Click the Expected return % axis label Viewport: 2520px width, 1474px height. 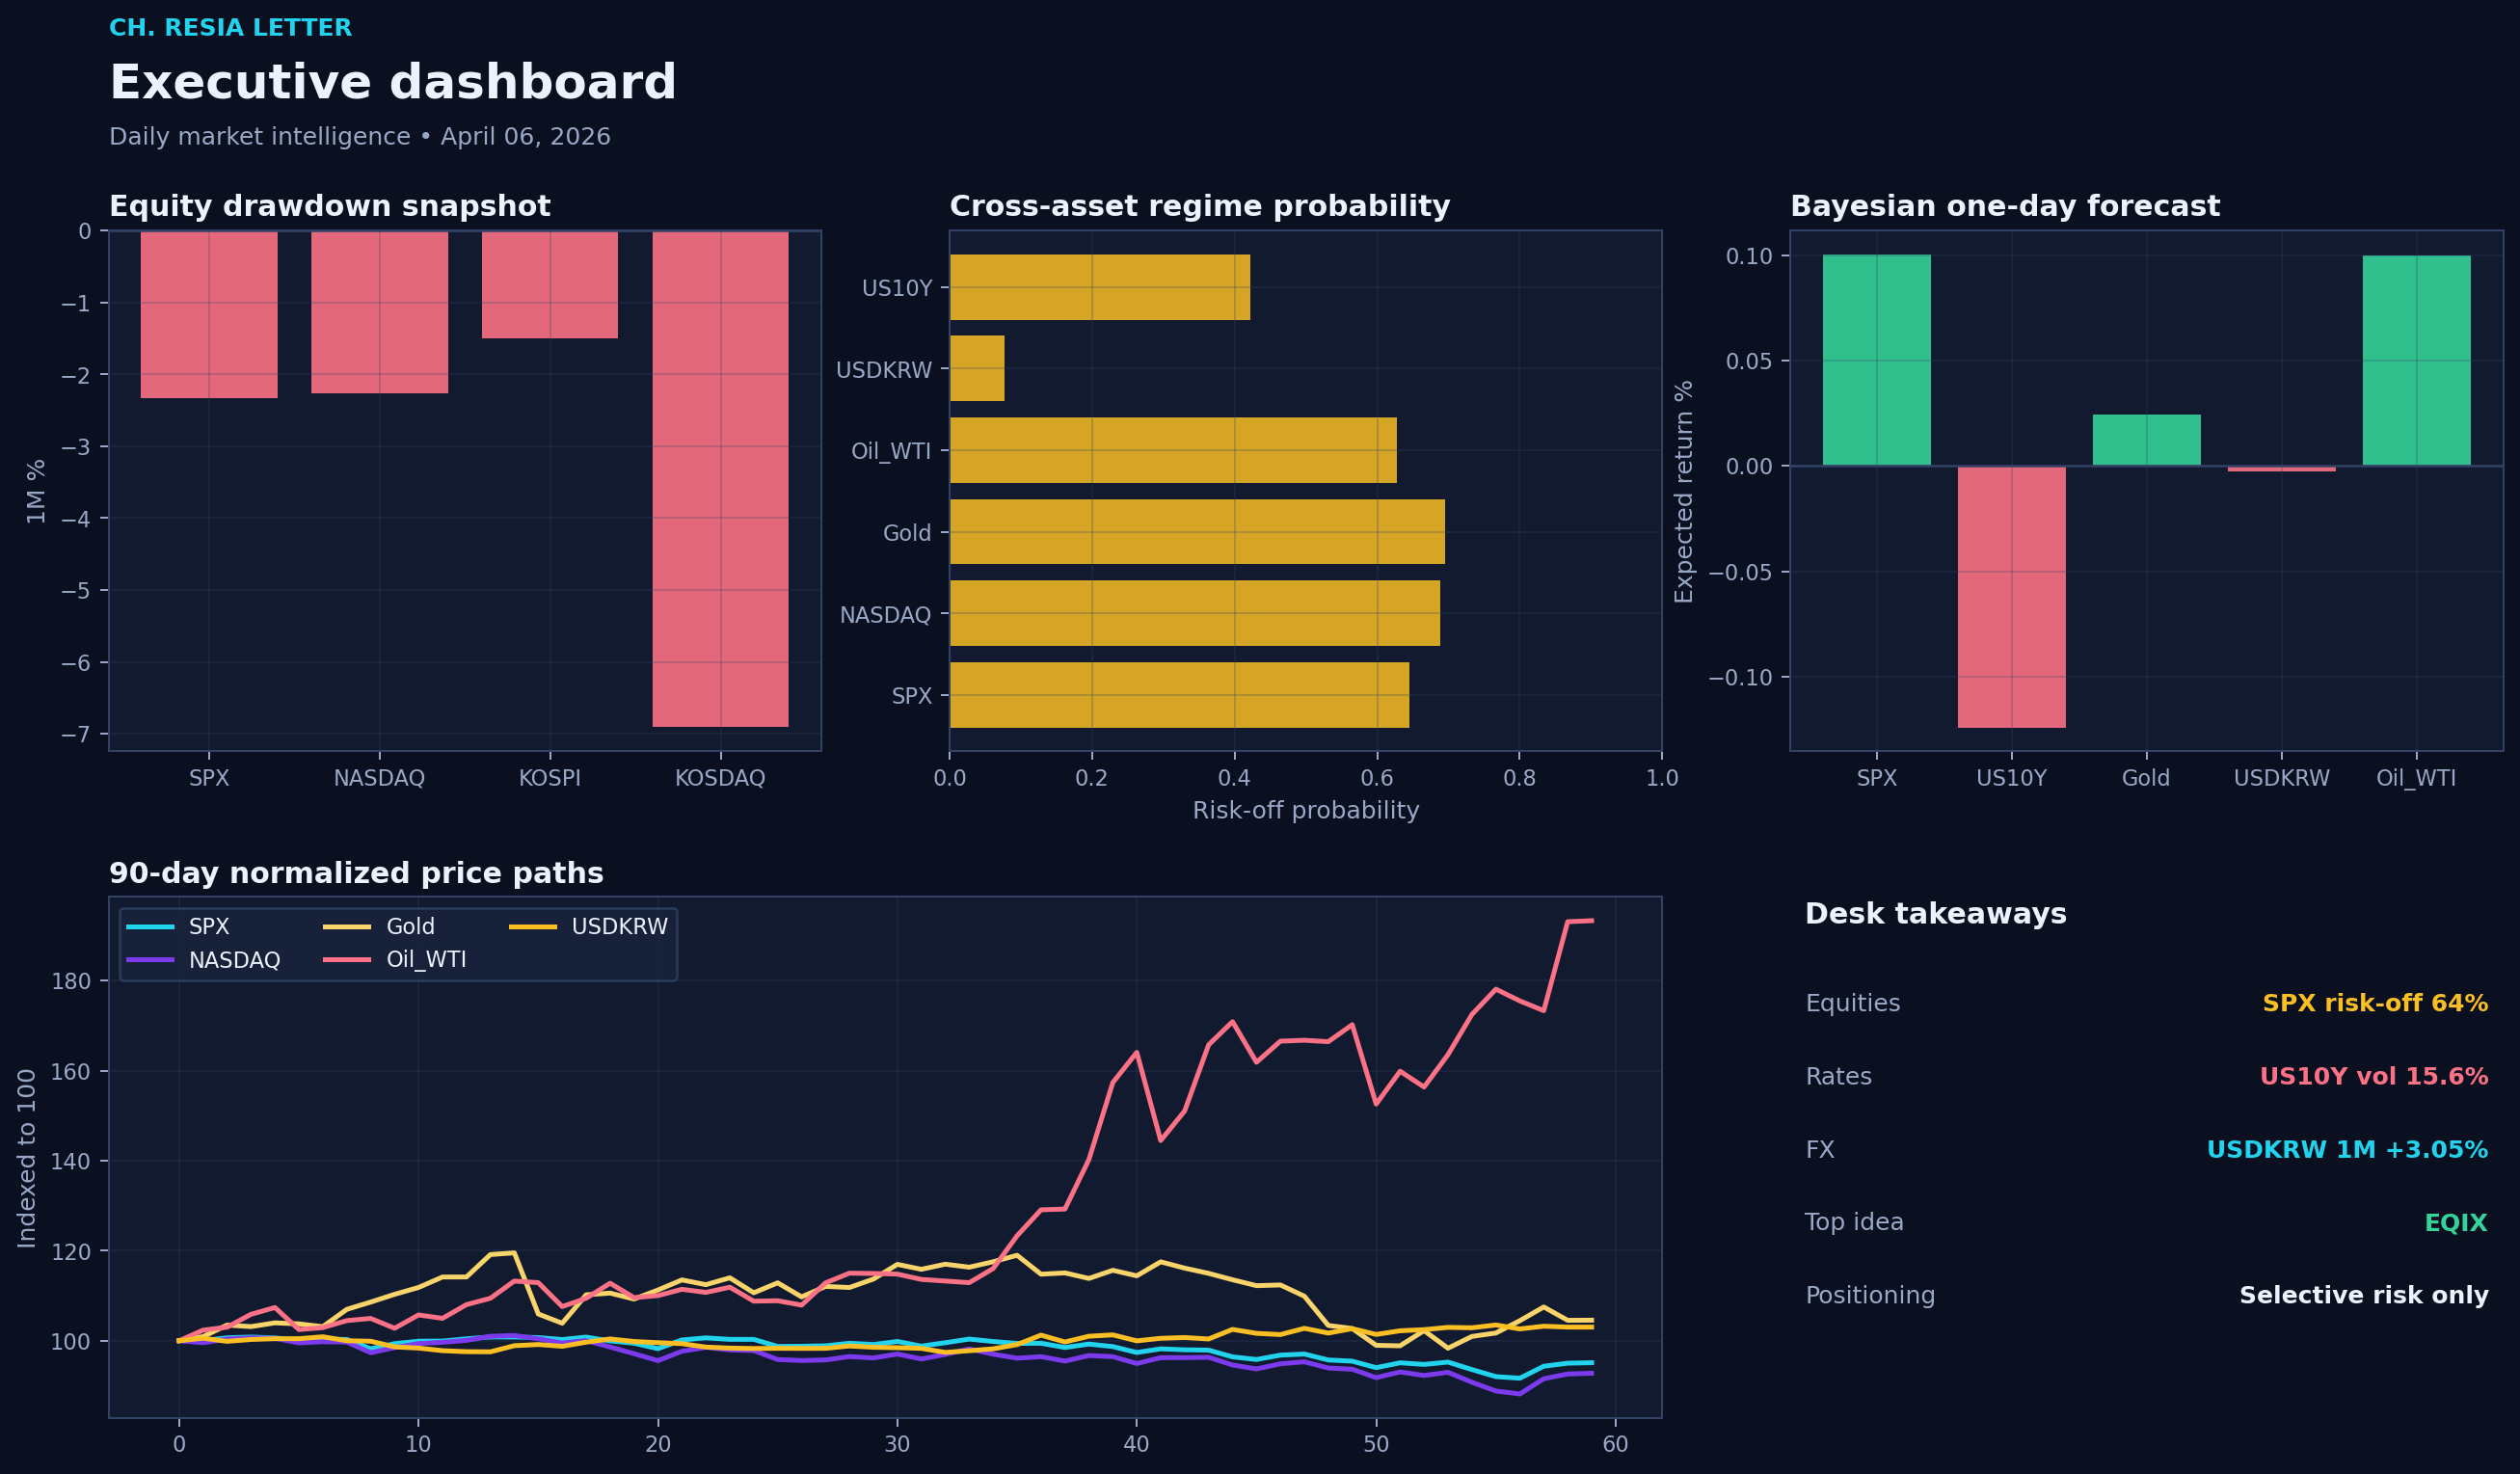point(1684,491)
